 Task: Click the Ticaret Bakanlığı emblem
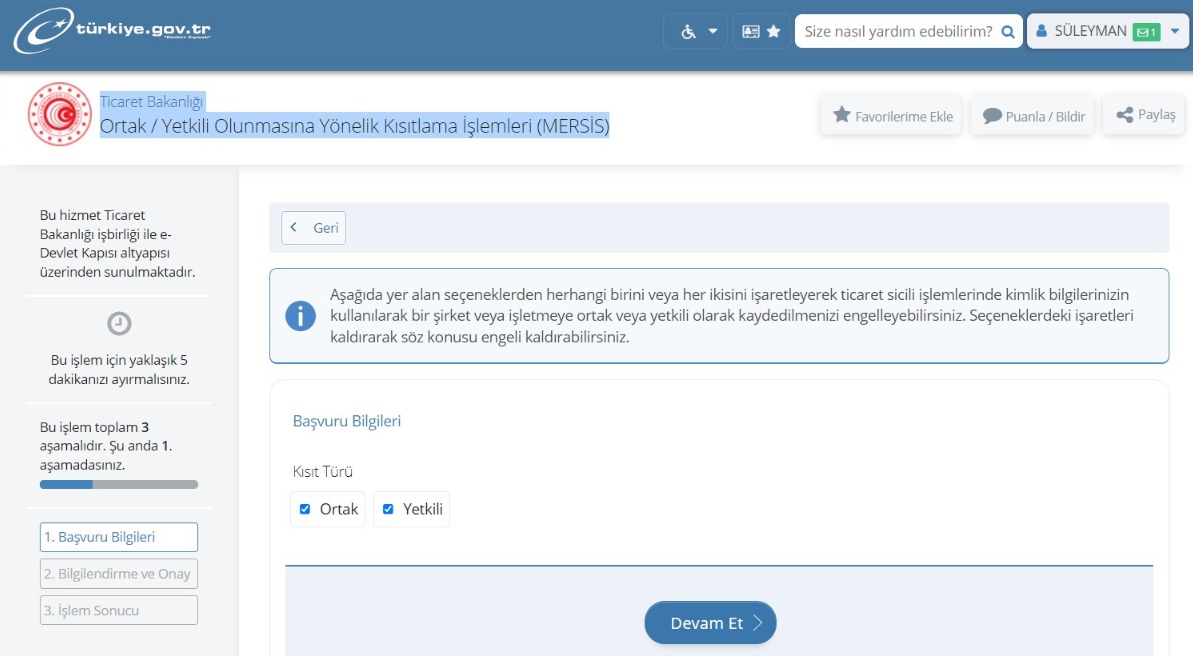[59, 114]
